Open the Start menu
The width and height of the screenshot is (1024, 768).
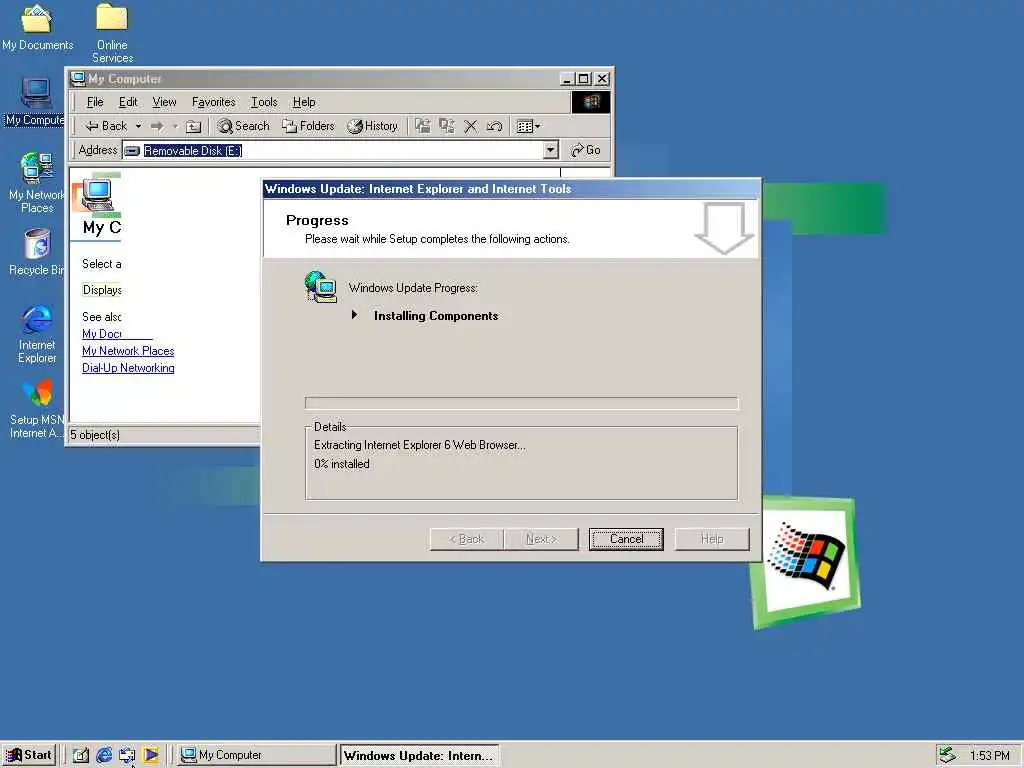pos(29,755)
